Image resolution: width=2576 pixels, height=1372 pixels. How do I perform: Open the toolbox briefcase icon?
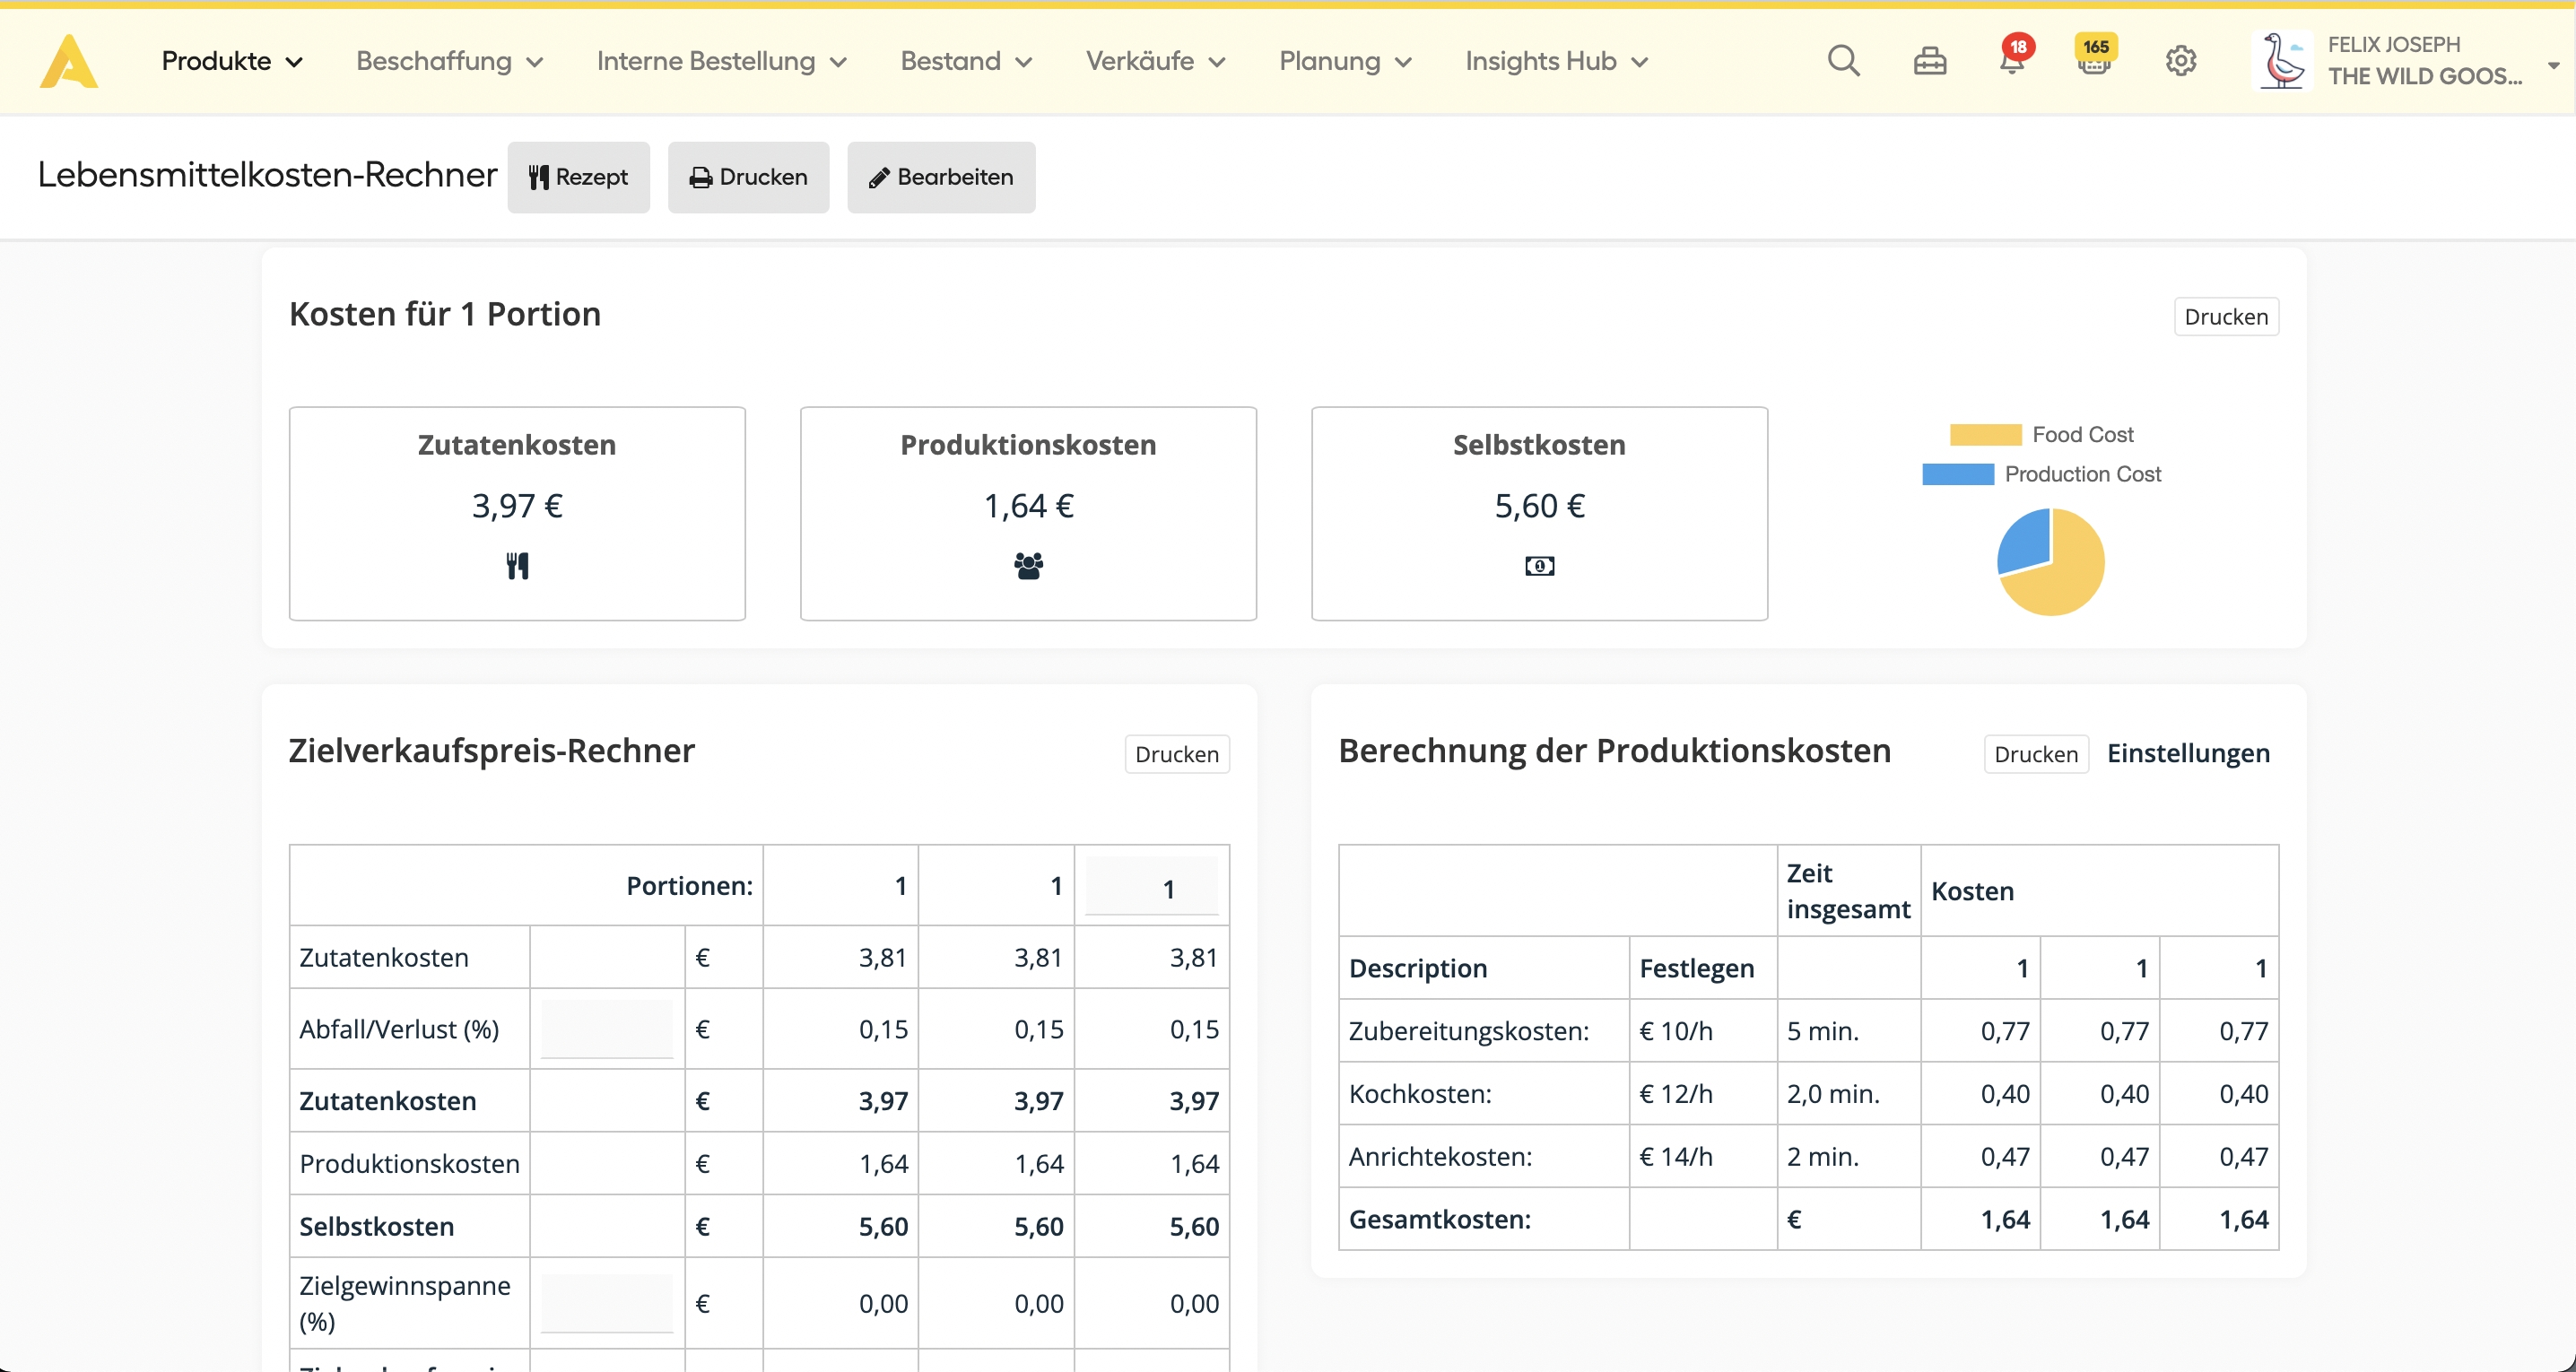pos(1929,62)
